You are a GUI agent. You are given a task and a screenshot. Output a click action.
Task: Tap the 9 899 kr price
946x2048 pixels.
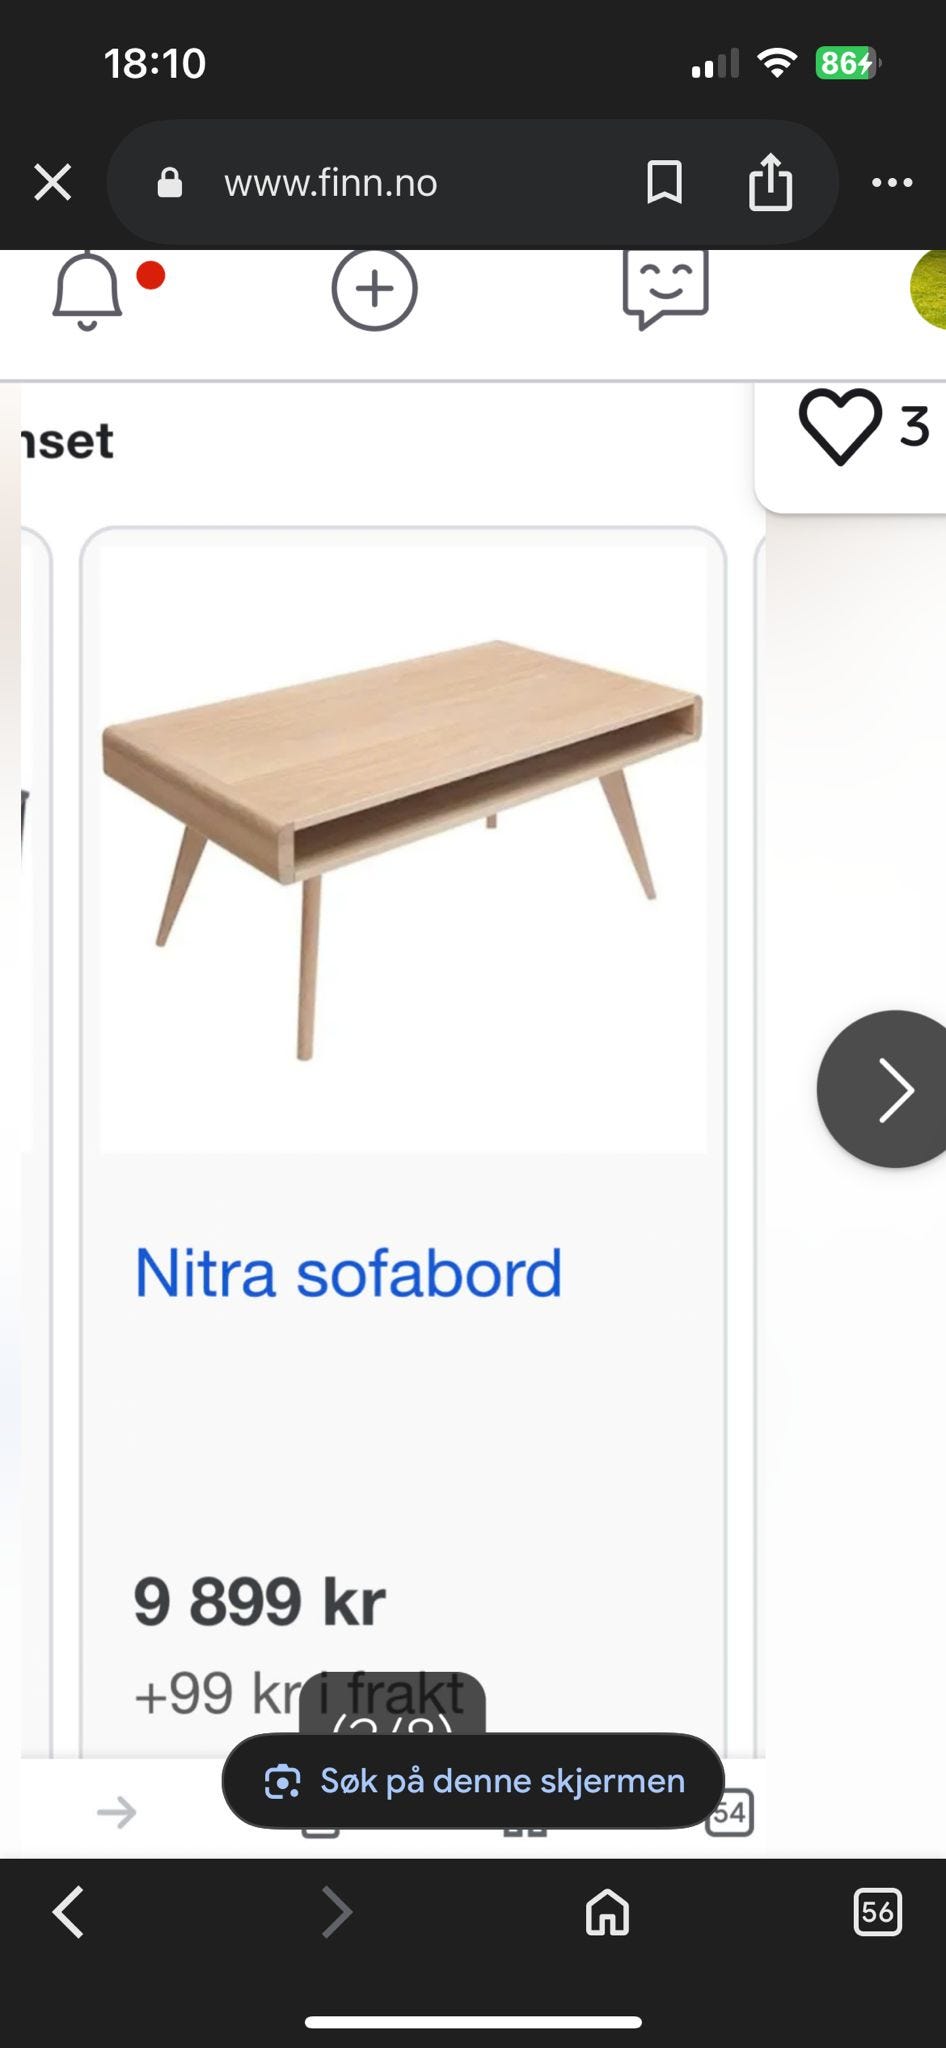[x=259, y=1601]
